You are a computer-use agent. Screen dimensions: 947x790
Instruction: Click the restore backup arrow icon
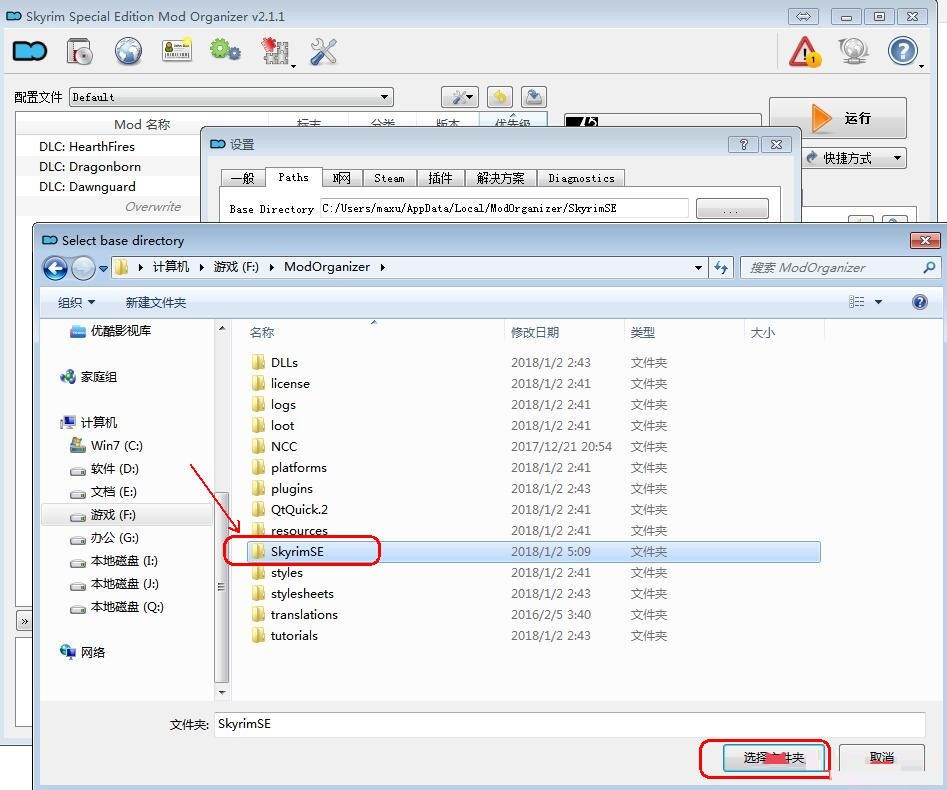tap(499, 97)
